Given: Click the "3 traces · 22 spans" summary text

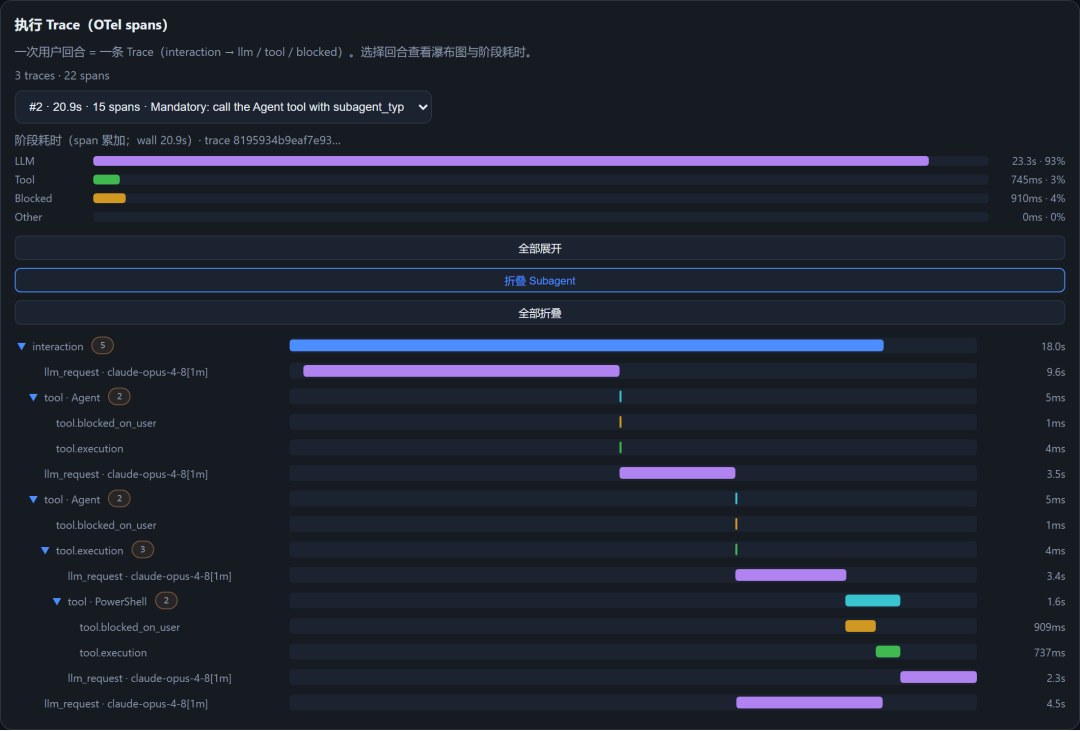Looking at the screenshot, I should pyautogui.click(x=62, y=76).
